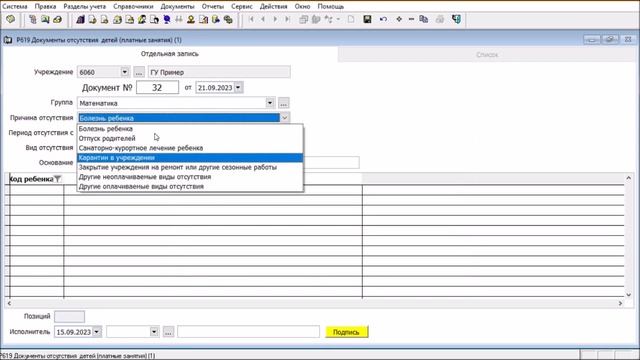Open the Справочники menu
Image resolution: width=640 pixels, height=360 pixels.
[x=133, y=7]
